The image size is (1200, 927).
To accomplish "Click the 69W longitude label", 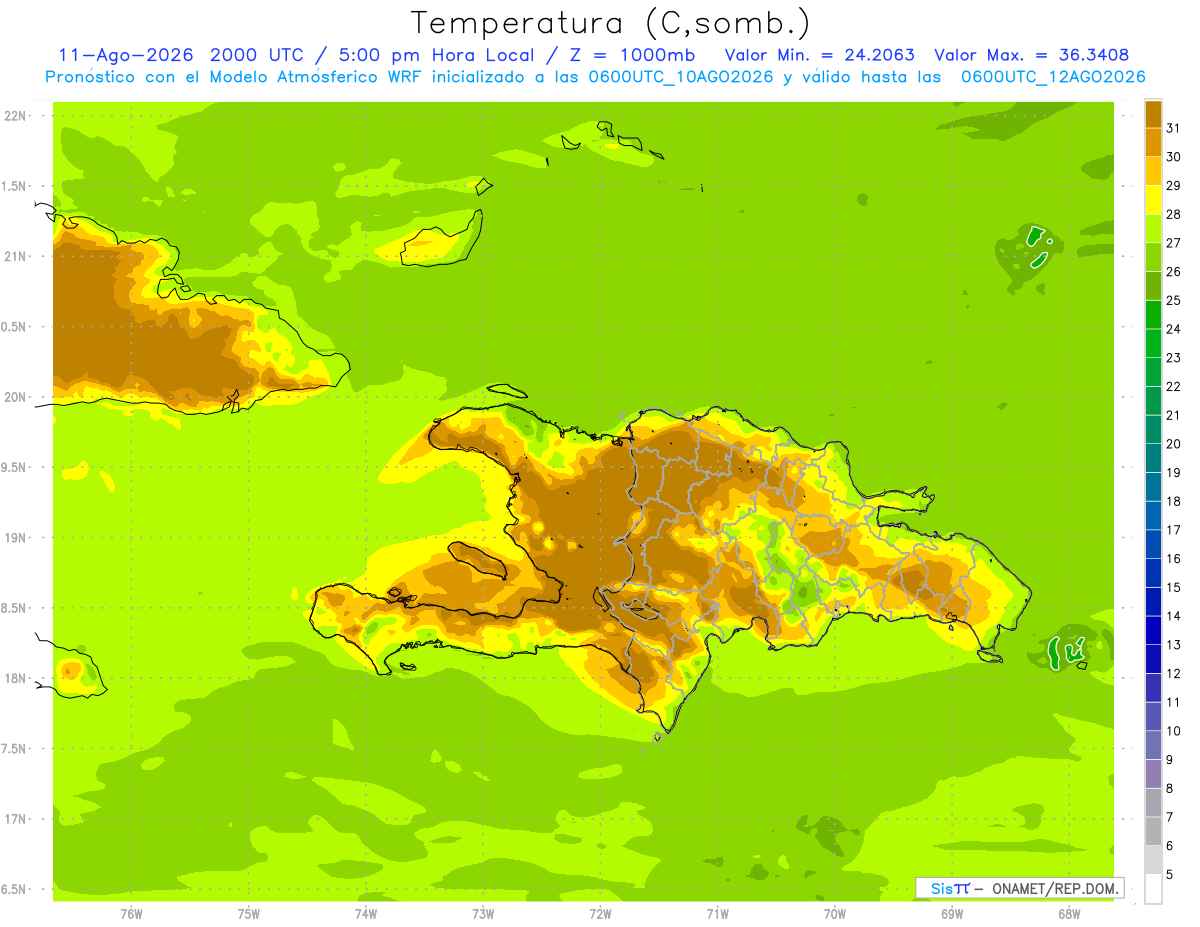I will (952, 912).
